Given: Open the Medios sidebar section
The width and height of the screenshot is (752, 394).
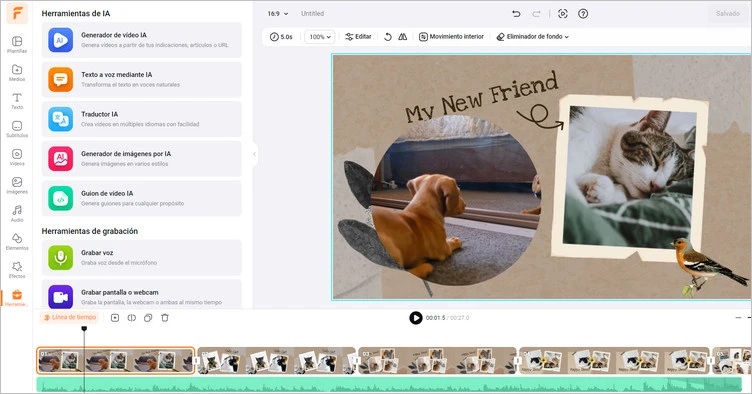Looking at the screenshot, I should tap(17, 73).
